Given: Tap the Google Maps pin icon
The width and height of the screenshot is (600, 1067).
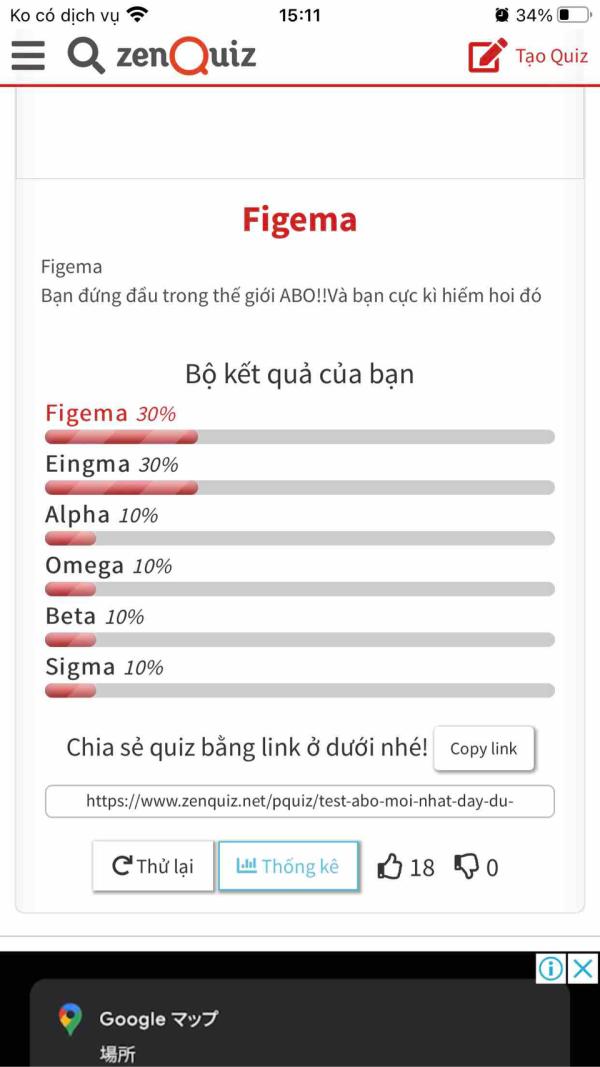Looking at the screenshot, I should point(69,1019).
